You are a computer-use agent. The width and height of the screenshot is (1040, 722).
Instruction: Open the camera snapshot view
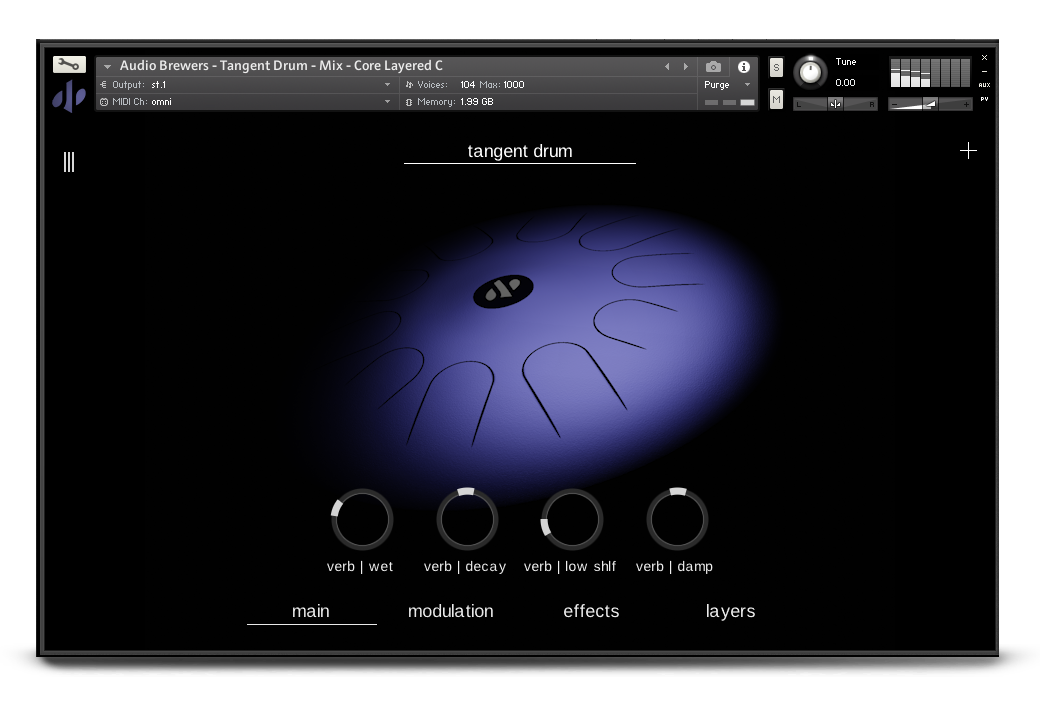(713, 67)
